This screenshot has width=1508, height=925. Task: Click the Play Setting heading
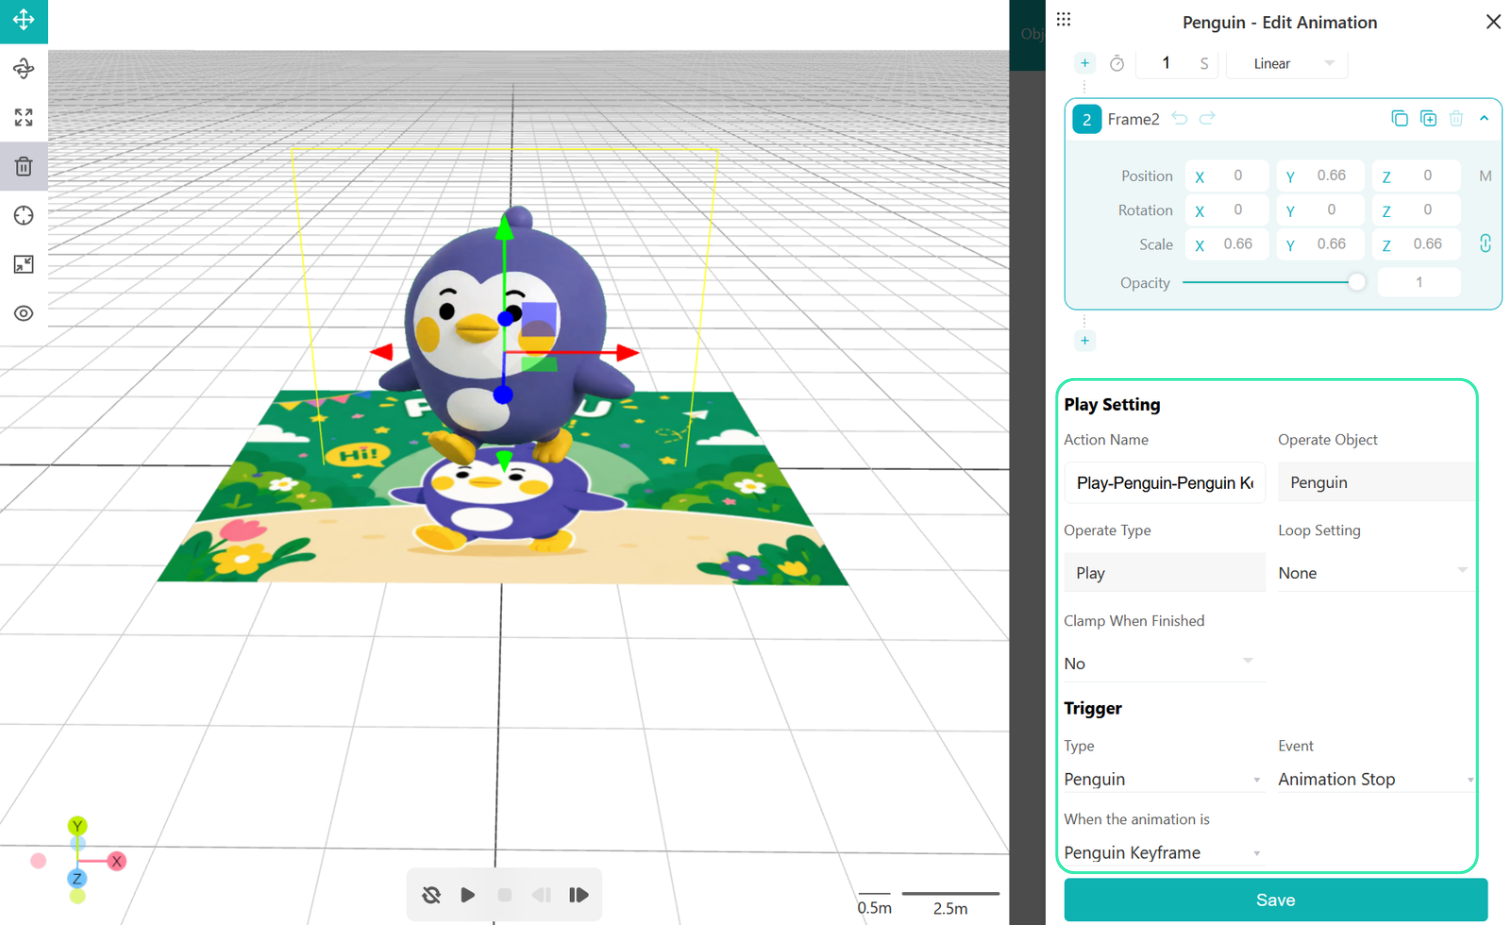[x=1112, y=405]
